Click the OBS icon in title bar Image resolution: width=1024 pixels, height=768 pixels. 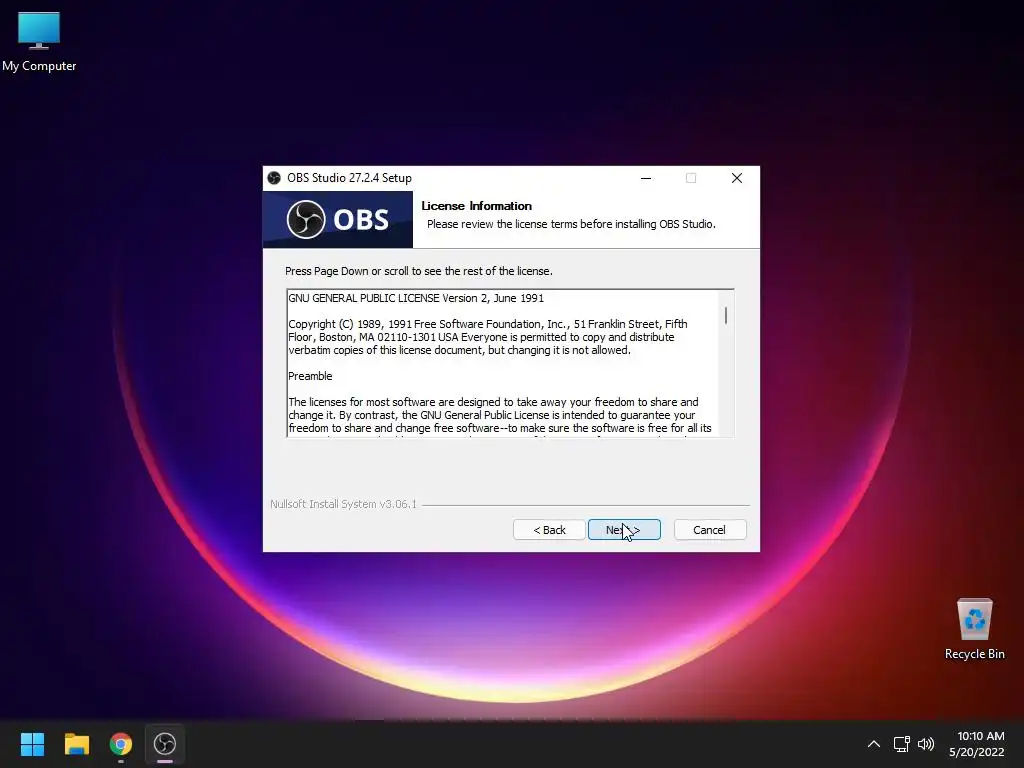(274, 178)
